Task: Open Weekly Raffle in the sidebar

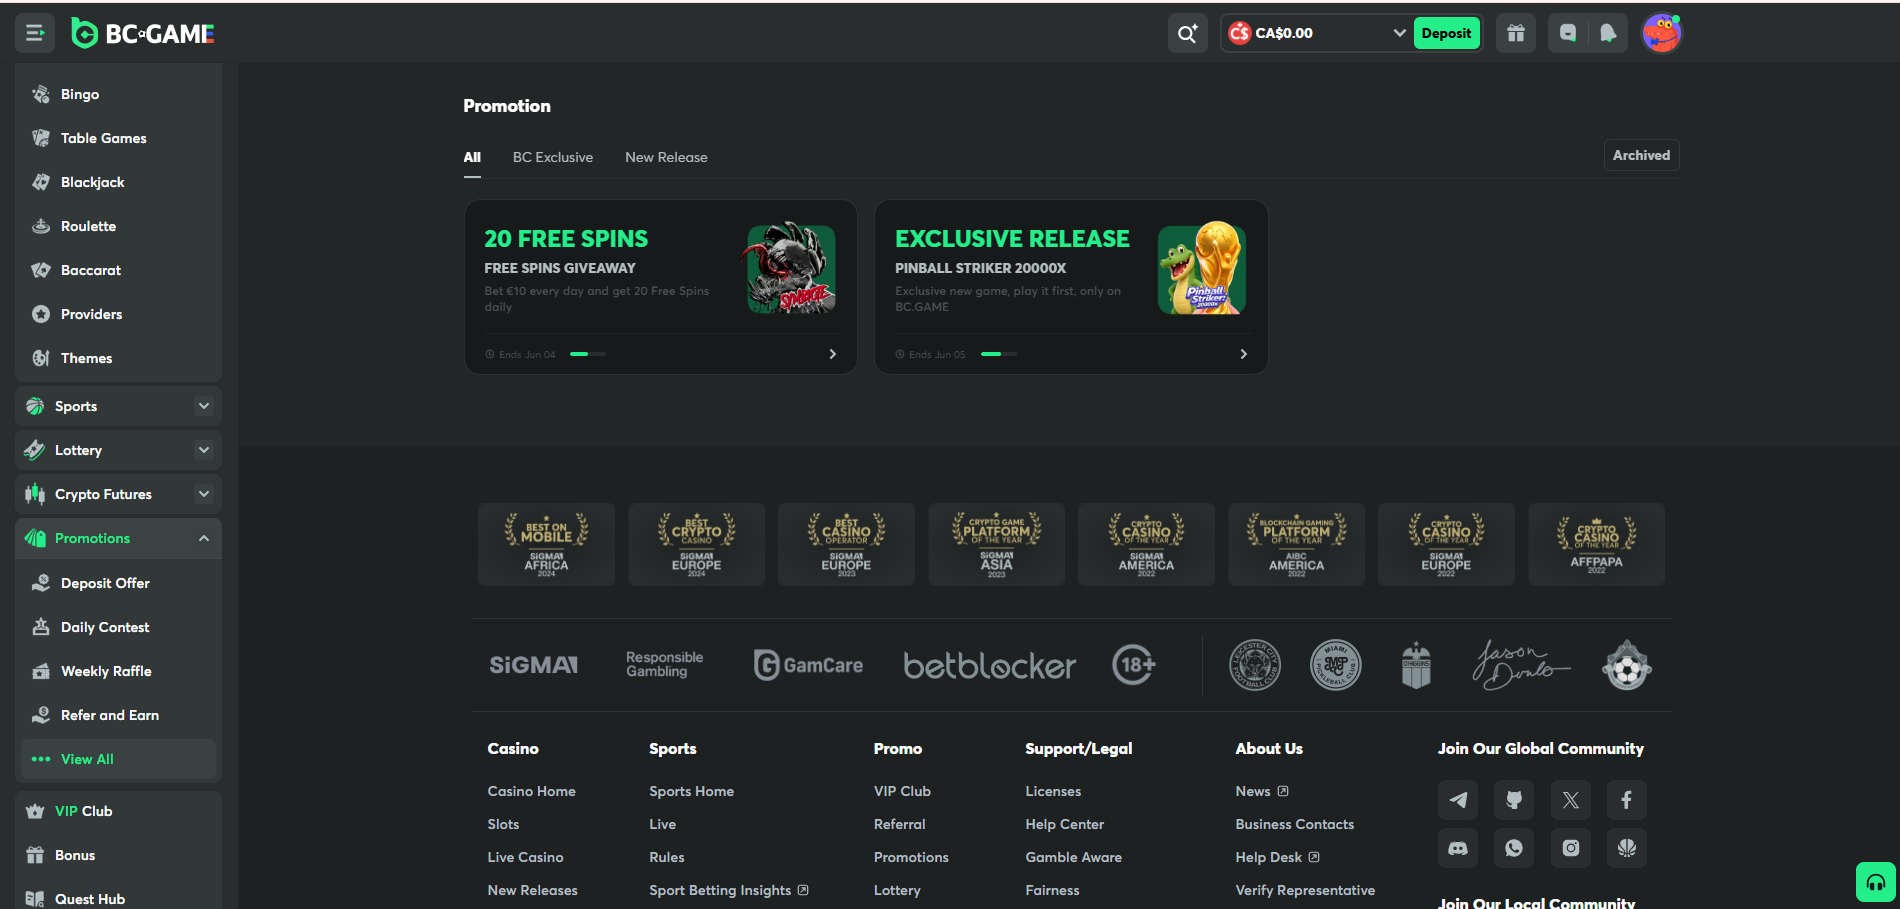Action: coord(118,671)
